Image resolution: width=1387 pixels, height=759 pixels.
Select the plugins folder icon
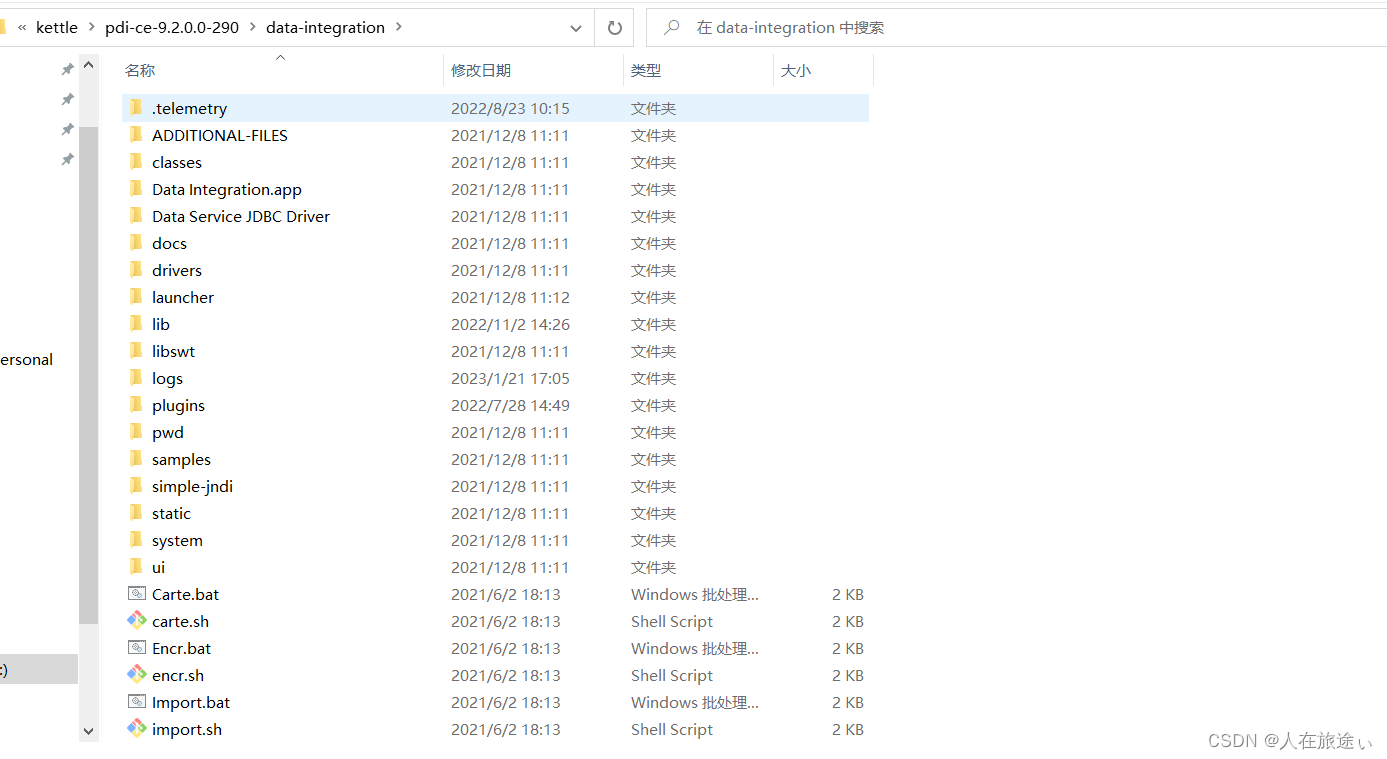136,405
